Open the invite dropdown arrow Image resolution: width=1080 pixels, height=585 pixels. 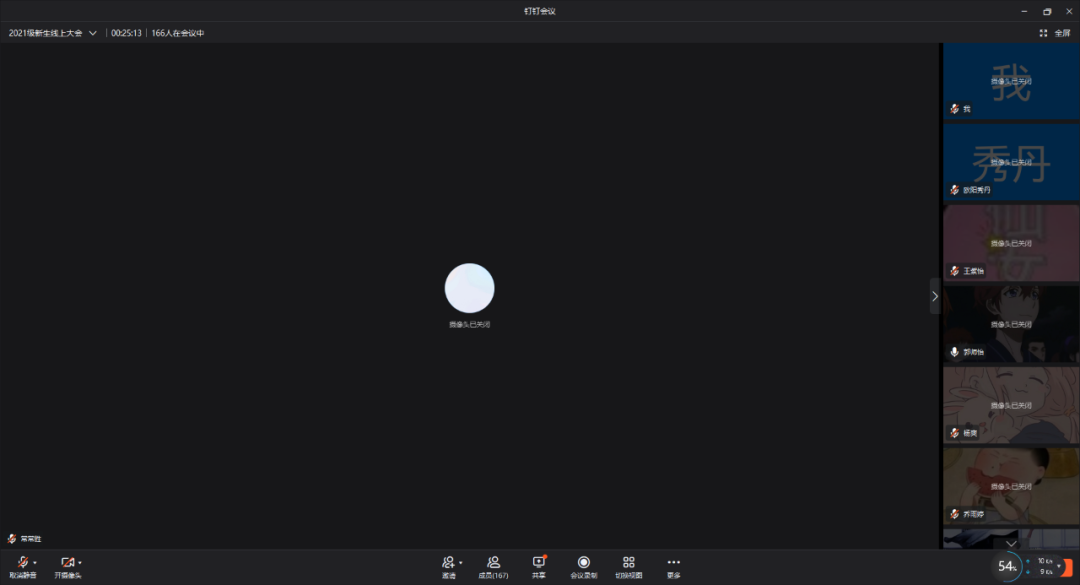point(461,563)
